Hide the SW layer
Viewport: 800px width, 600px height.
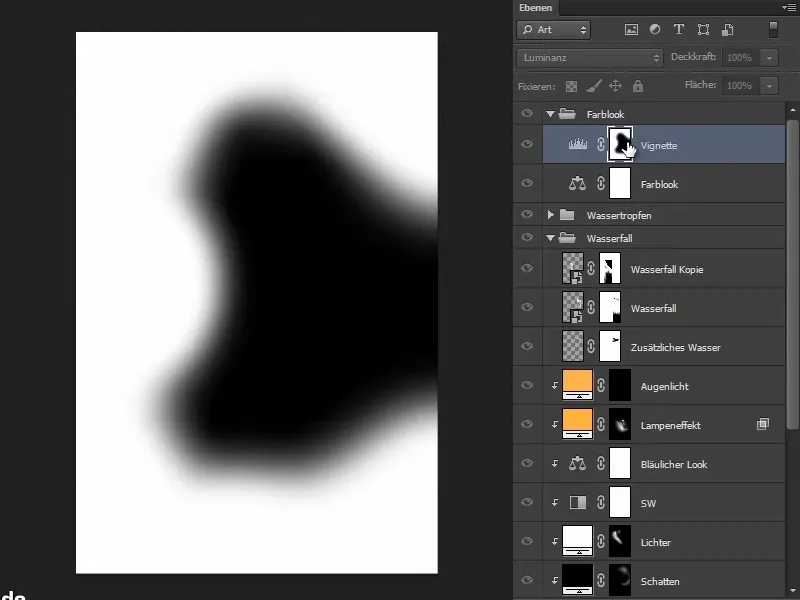tap(527, 502)
